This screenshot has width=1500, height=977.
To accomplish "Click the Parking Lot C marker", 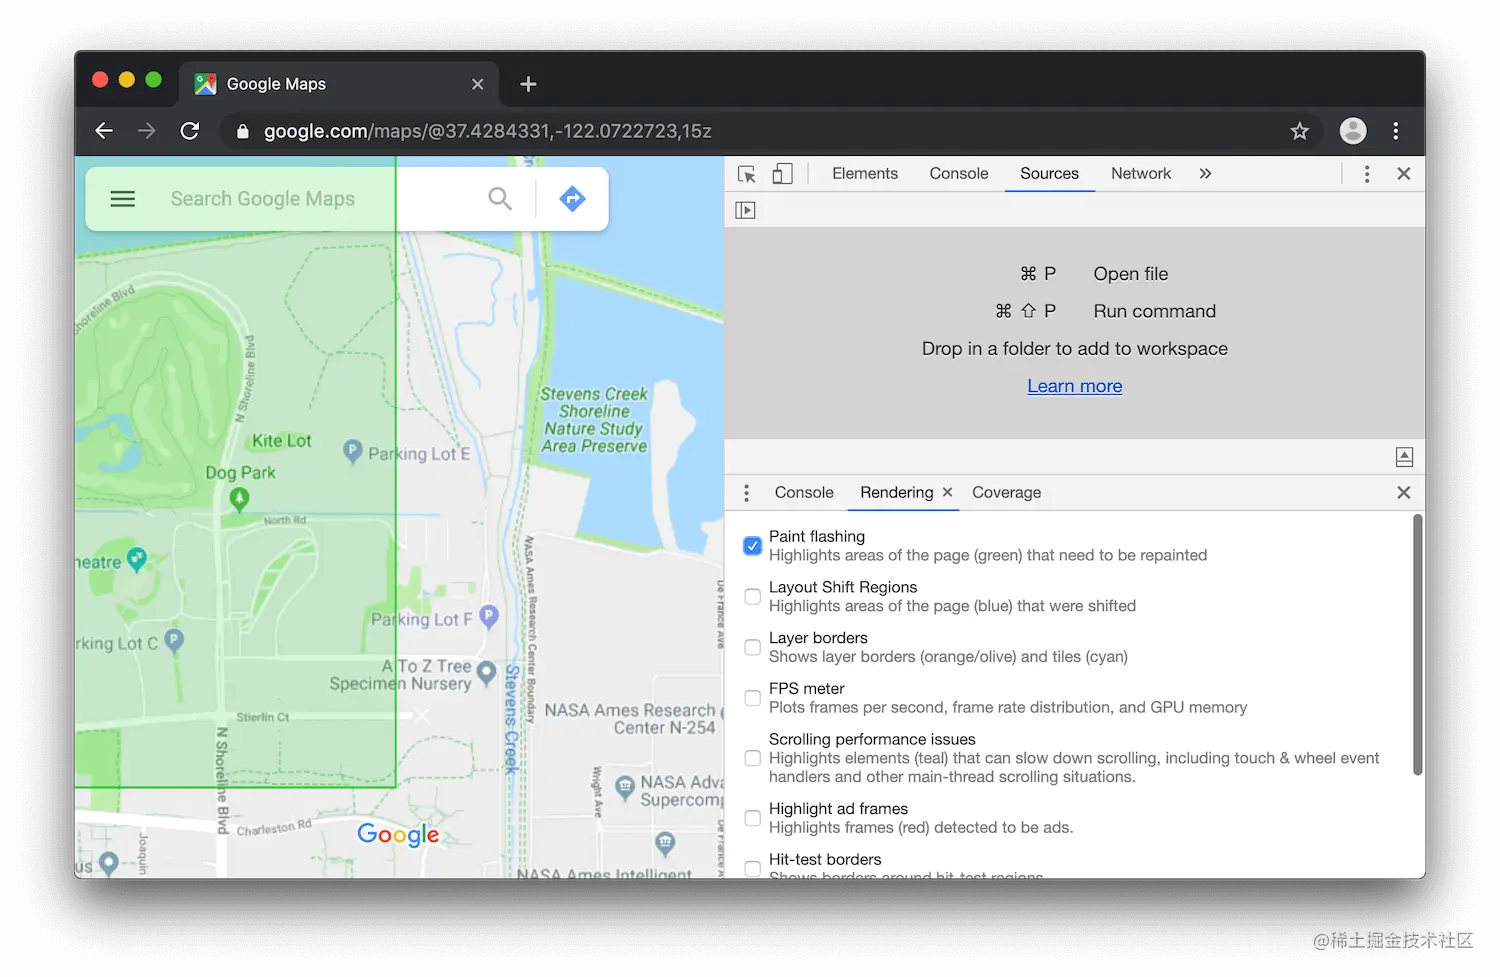I will 174,641.
